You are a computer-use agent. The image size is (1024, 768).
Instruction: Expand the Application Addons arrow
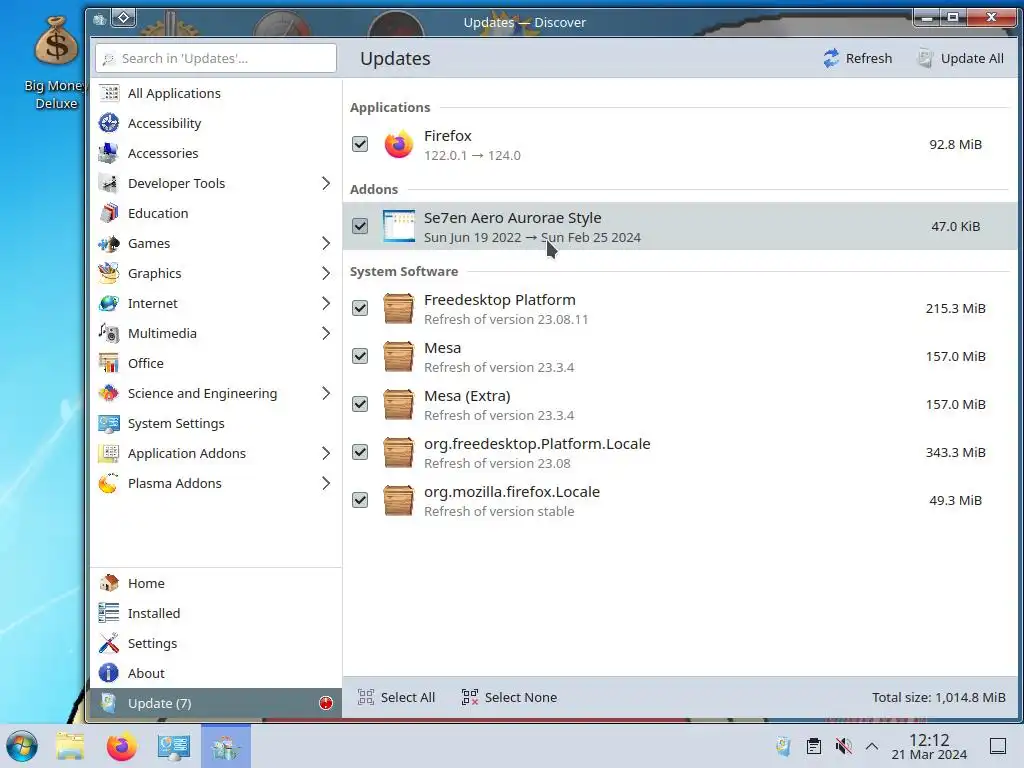pyautogui.click(x=326, y=453)
